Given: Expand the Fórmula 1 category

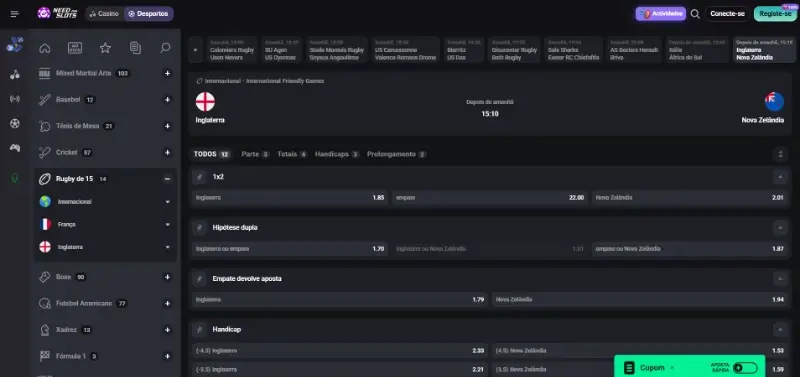Looking at the screenshot, I should pos(167,356).
